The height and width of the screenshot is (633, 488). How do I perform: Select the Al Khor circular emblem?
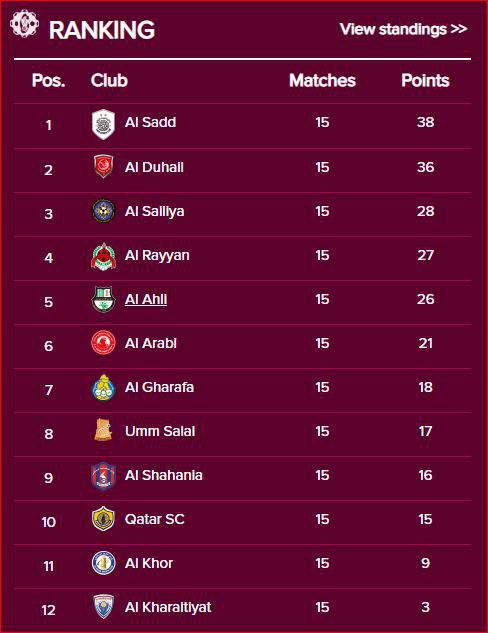(x=103, y=563)
